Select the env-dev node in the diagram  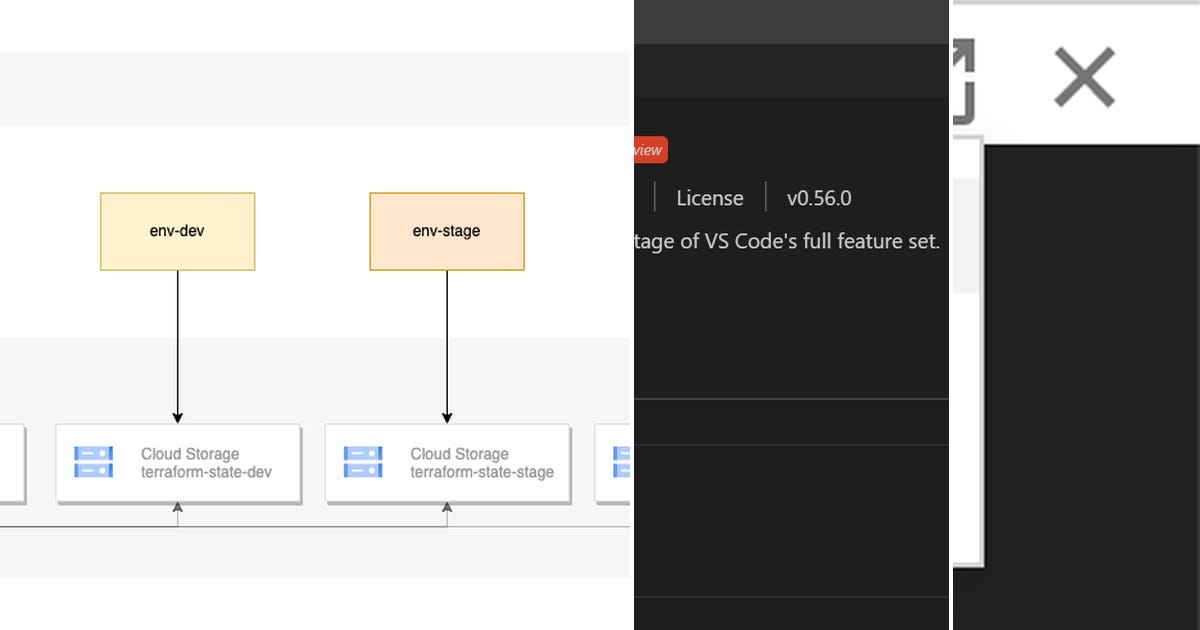coord(177,231)
